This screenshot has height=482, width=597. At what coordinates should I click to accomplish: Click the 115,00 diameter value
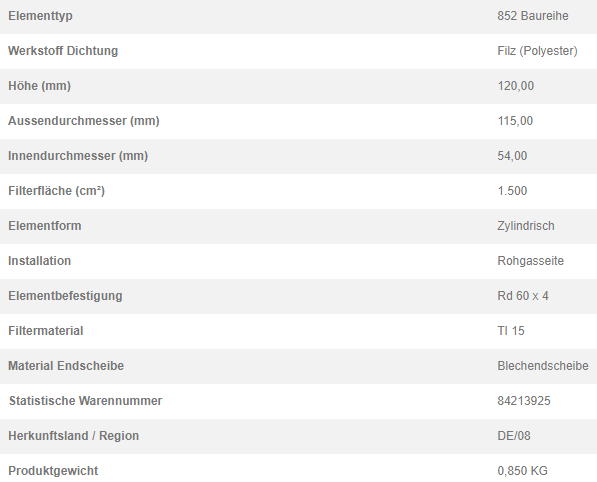pyautogui.click(x=515, y=121)
